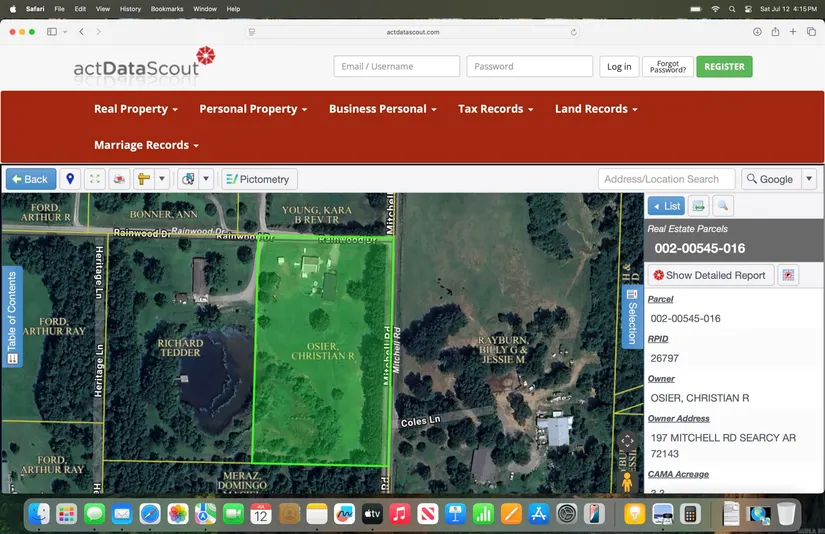Open the Tax Records menu
This screenshot has height=534, width=825.
point(495,109)
